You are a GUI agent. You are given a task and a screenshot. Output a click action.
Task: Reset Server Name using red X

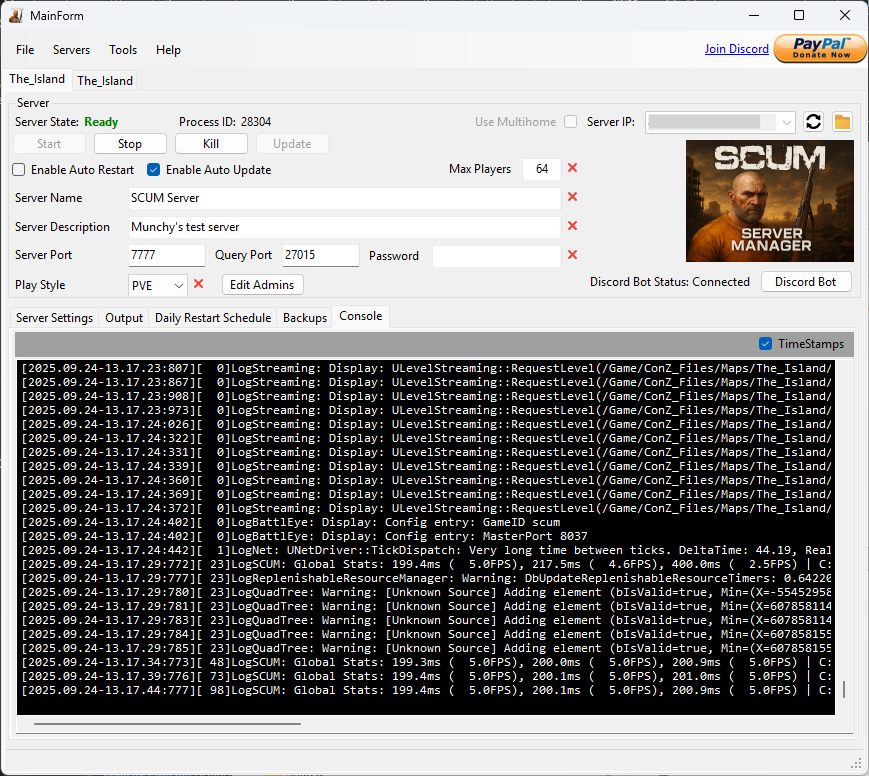click(x=572, y=197)
